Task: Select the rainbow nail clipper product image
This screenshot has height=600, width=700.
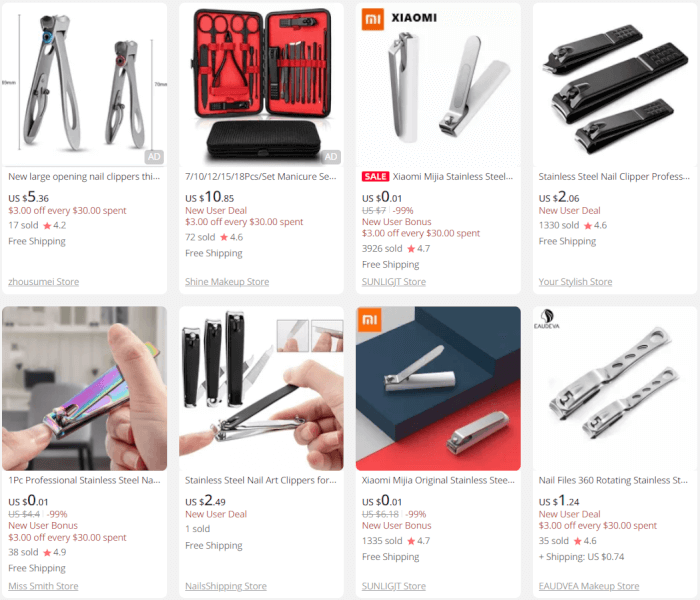Action: click(84, 388)
